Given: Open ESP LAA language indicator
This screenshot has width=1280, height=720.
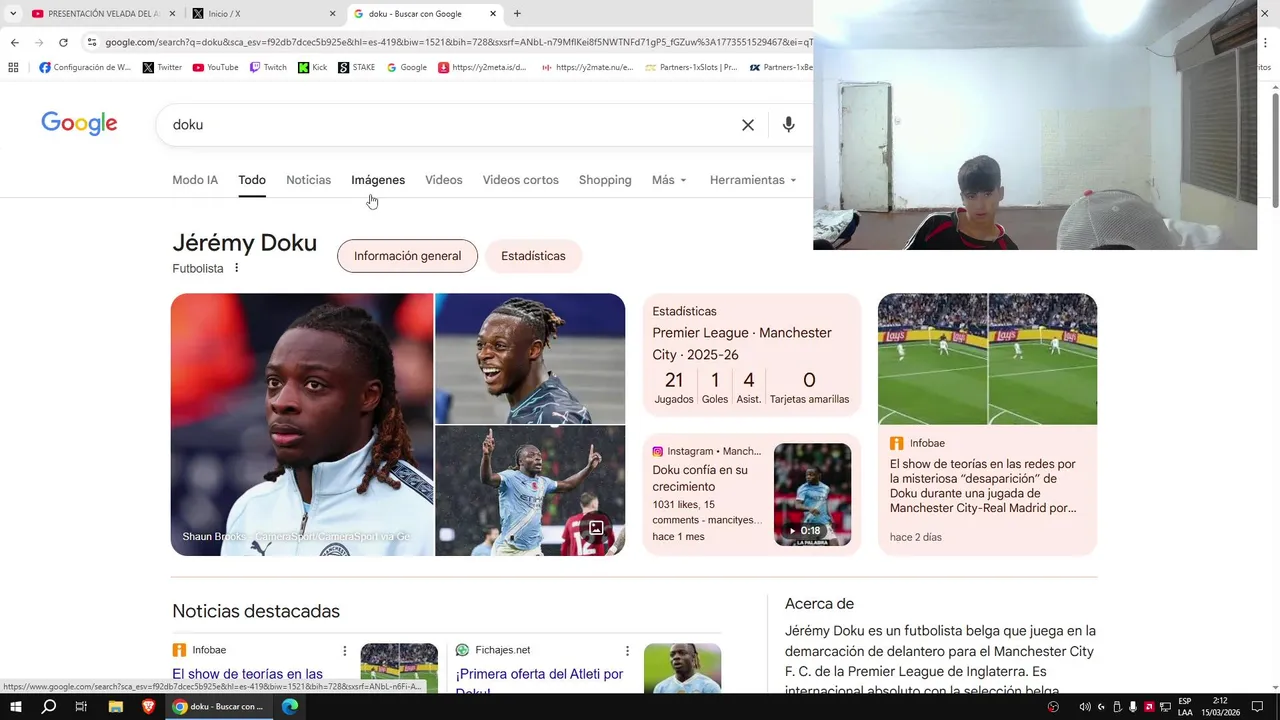Looking at the screenshot, I should [x=1185, y=707].
